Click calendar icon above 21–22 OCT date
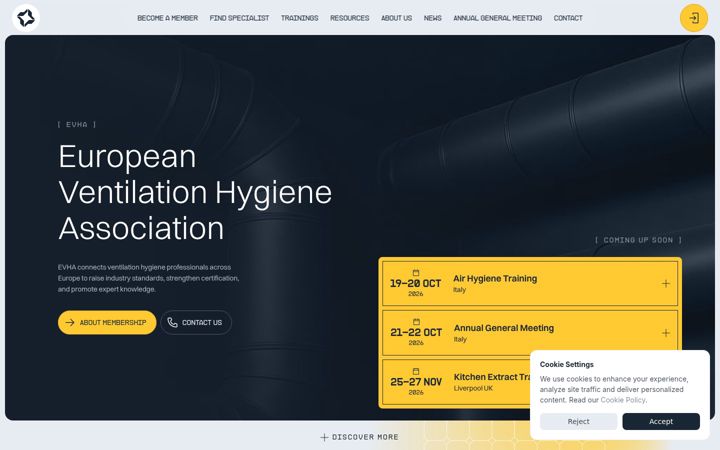The width and height of the screenshot is (720, 450). pyautogui.click(x=416, y=322)
